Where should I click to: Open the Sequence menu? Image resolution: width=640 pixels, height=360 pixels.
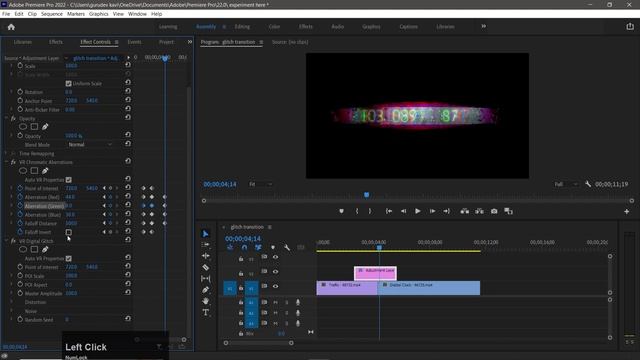click(52, 14)
